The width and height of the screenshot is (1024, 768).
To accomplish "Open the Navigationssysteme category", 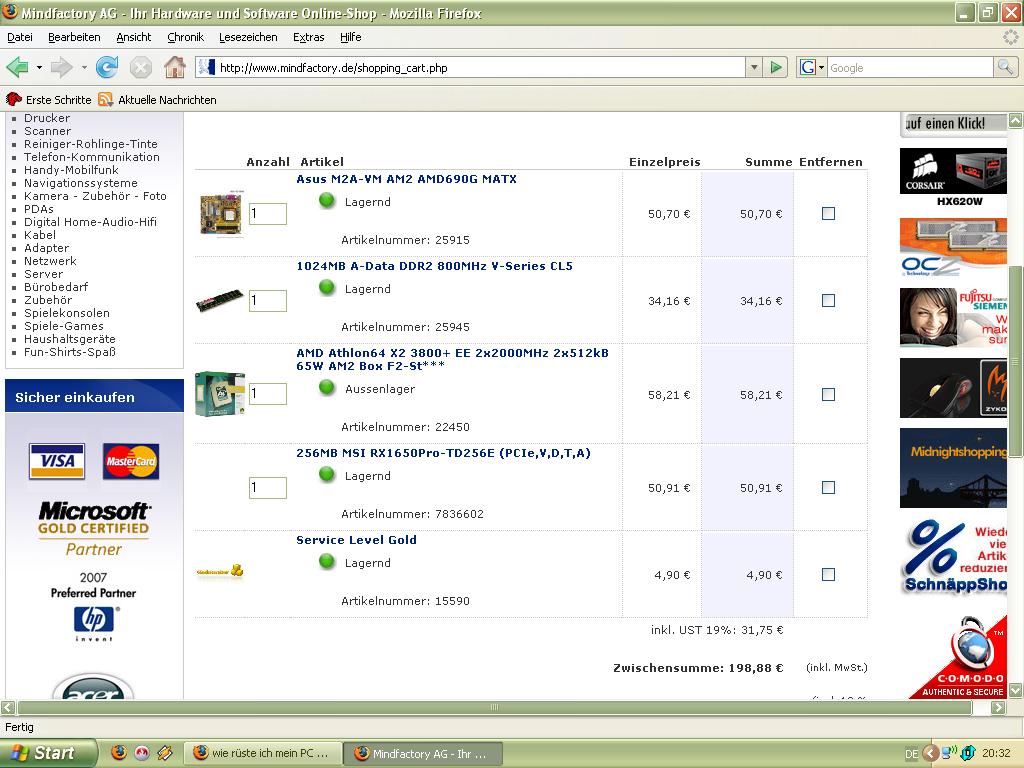I will click(x=81, y=183).
